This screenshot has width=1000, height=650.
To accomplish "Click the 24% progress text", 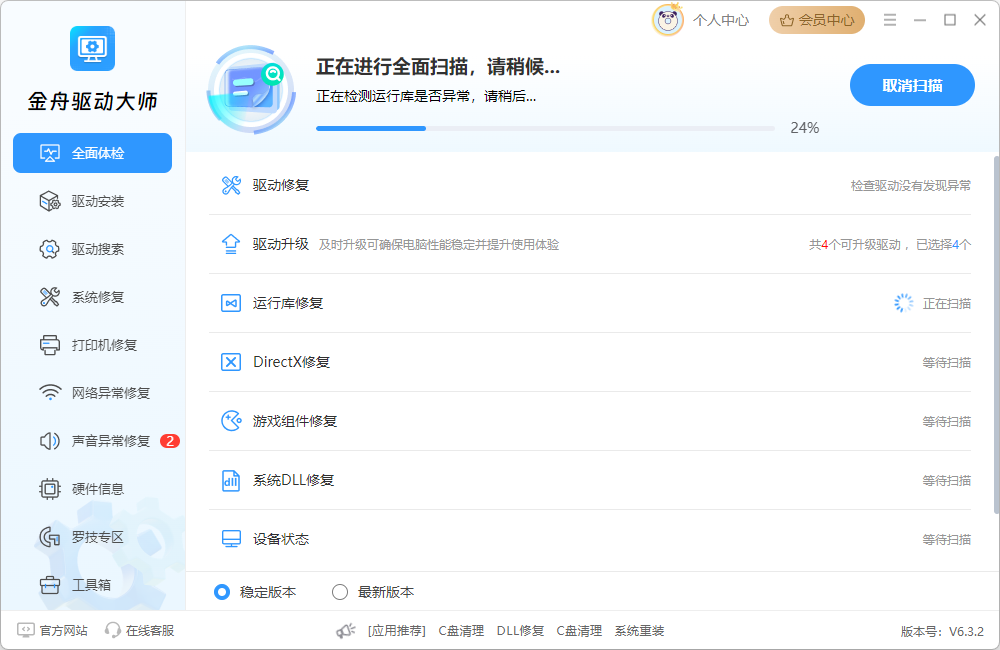I will click(x=805, y=128).
